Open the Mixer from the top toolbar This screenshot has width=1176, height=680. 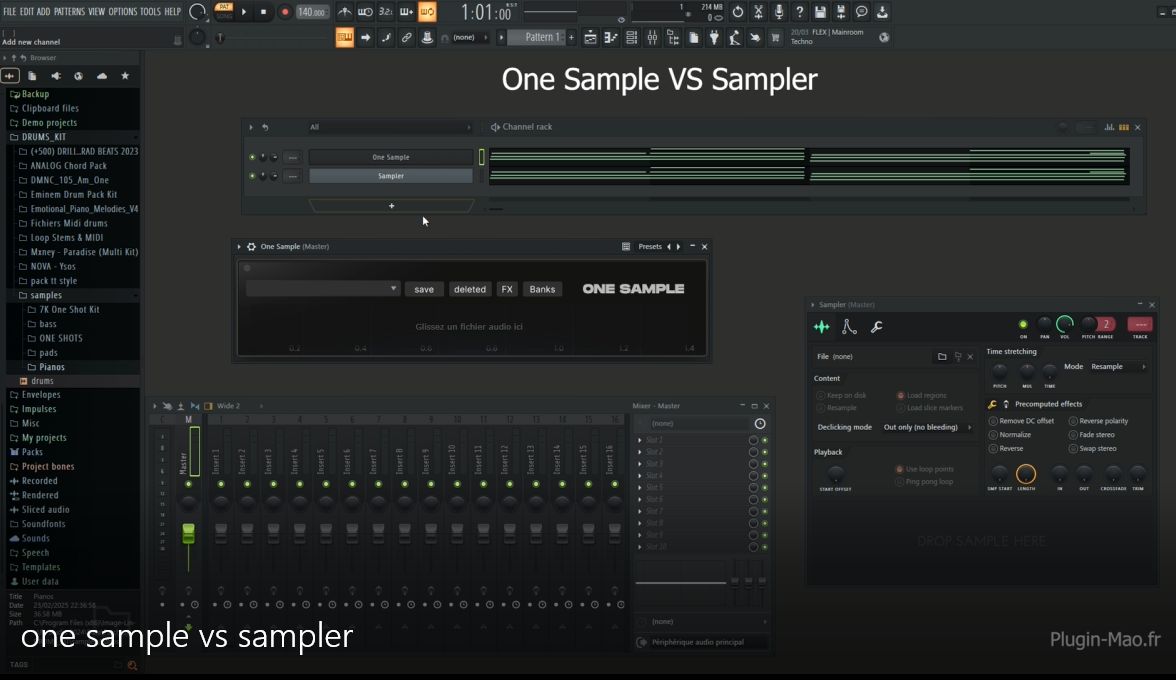tap(653, 37)
